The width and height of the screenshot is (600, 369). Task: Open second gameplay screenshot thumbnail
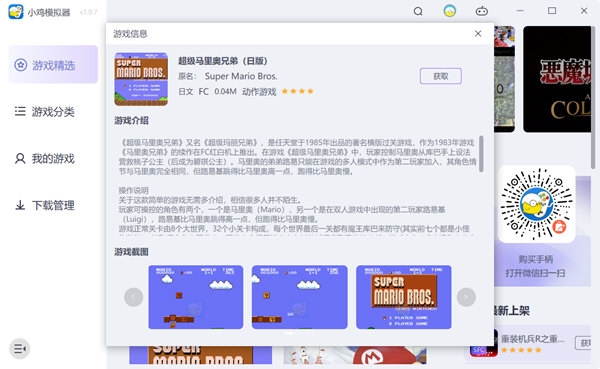(x=300, y=297)
